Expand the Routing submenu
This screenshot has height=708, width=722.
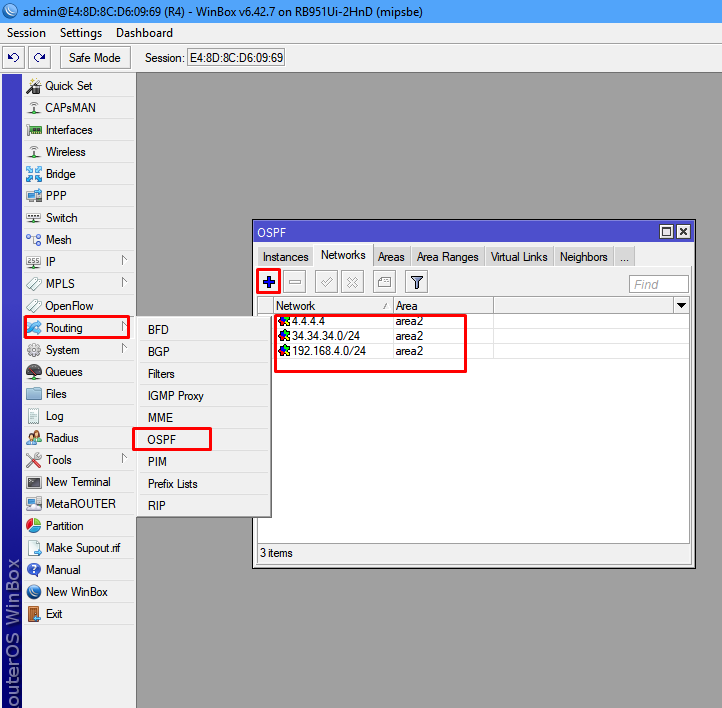coord(124,327)
